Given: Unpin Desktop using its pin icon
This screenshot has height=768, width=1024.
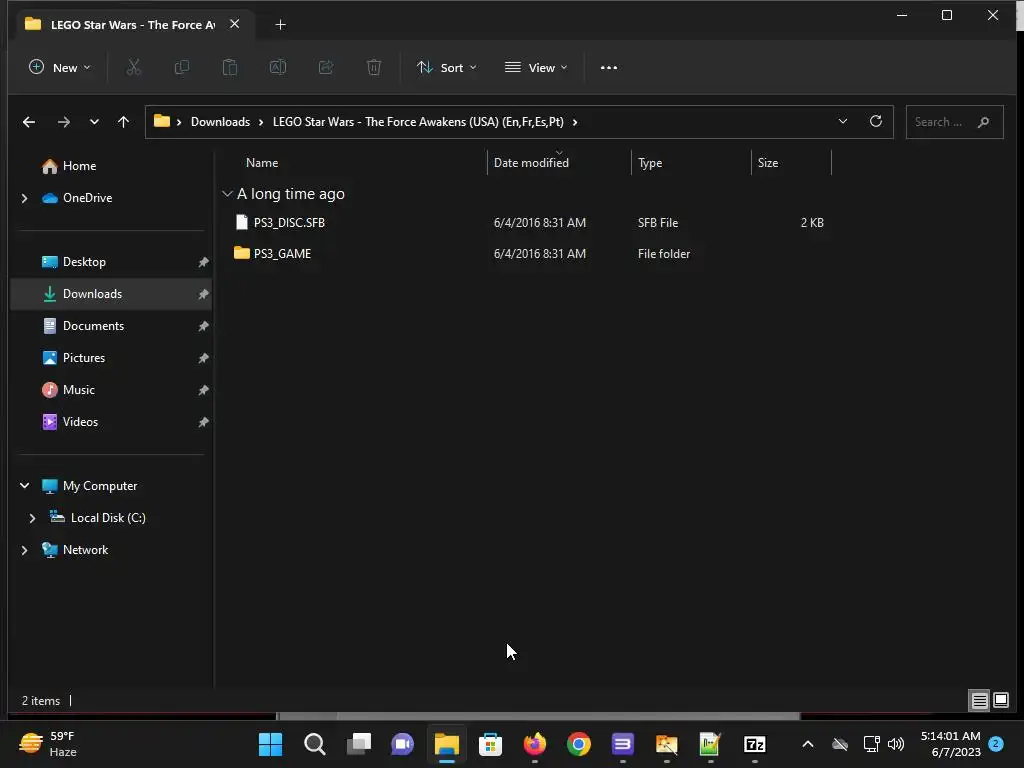Looking at the screenshot, I should click(x=203, y=262).
